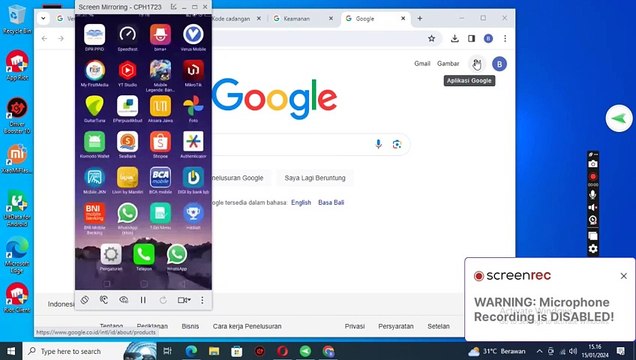Open Speedtest app on mirrored phone
The height and width of the screenshot is (360, 636).
127,35
